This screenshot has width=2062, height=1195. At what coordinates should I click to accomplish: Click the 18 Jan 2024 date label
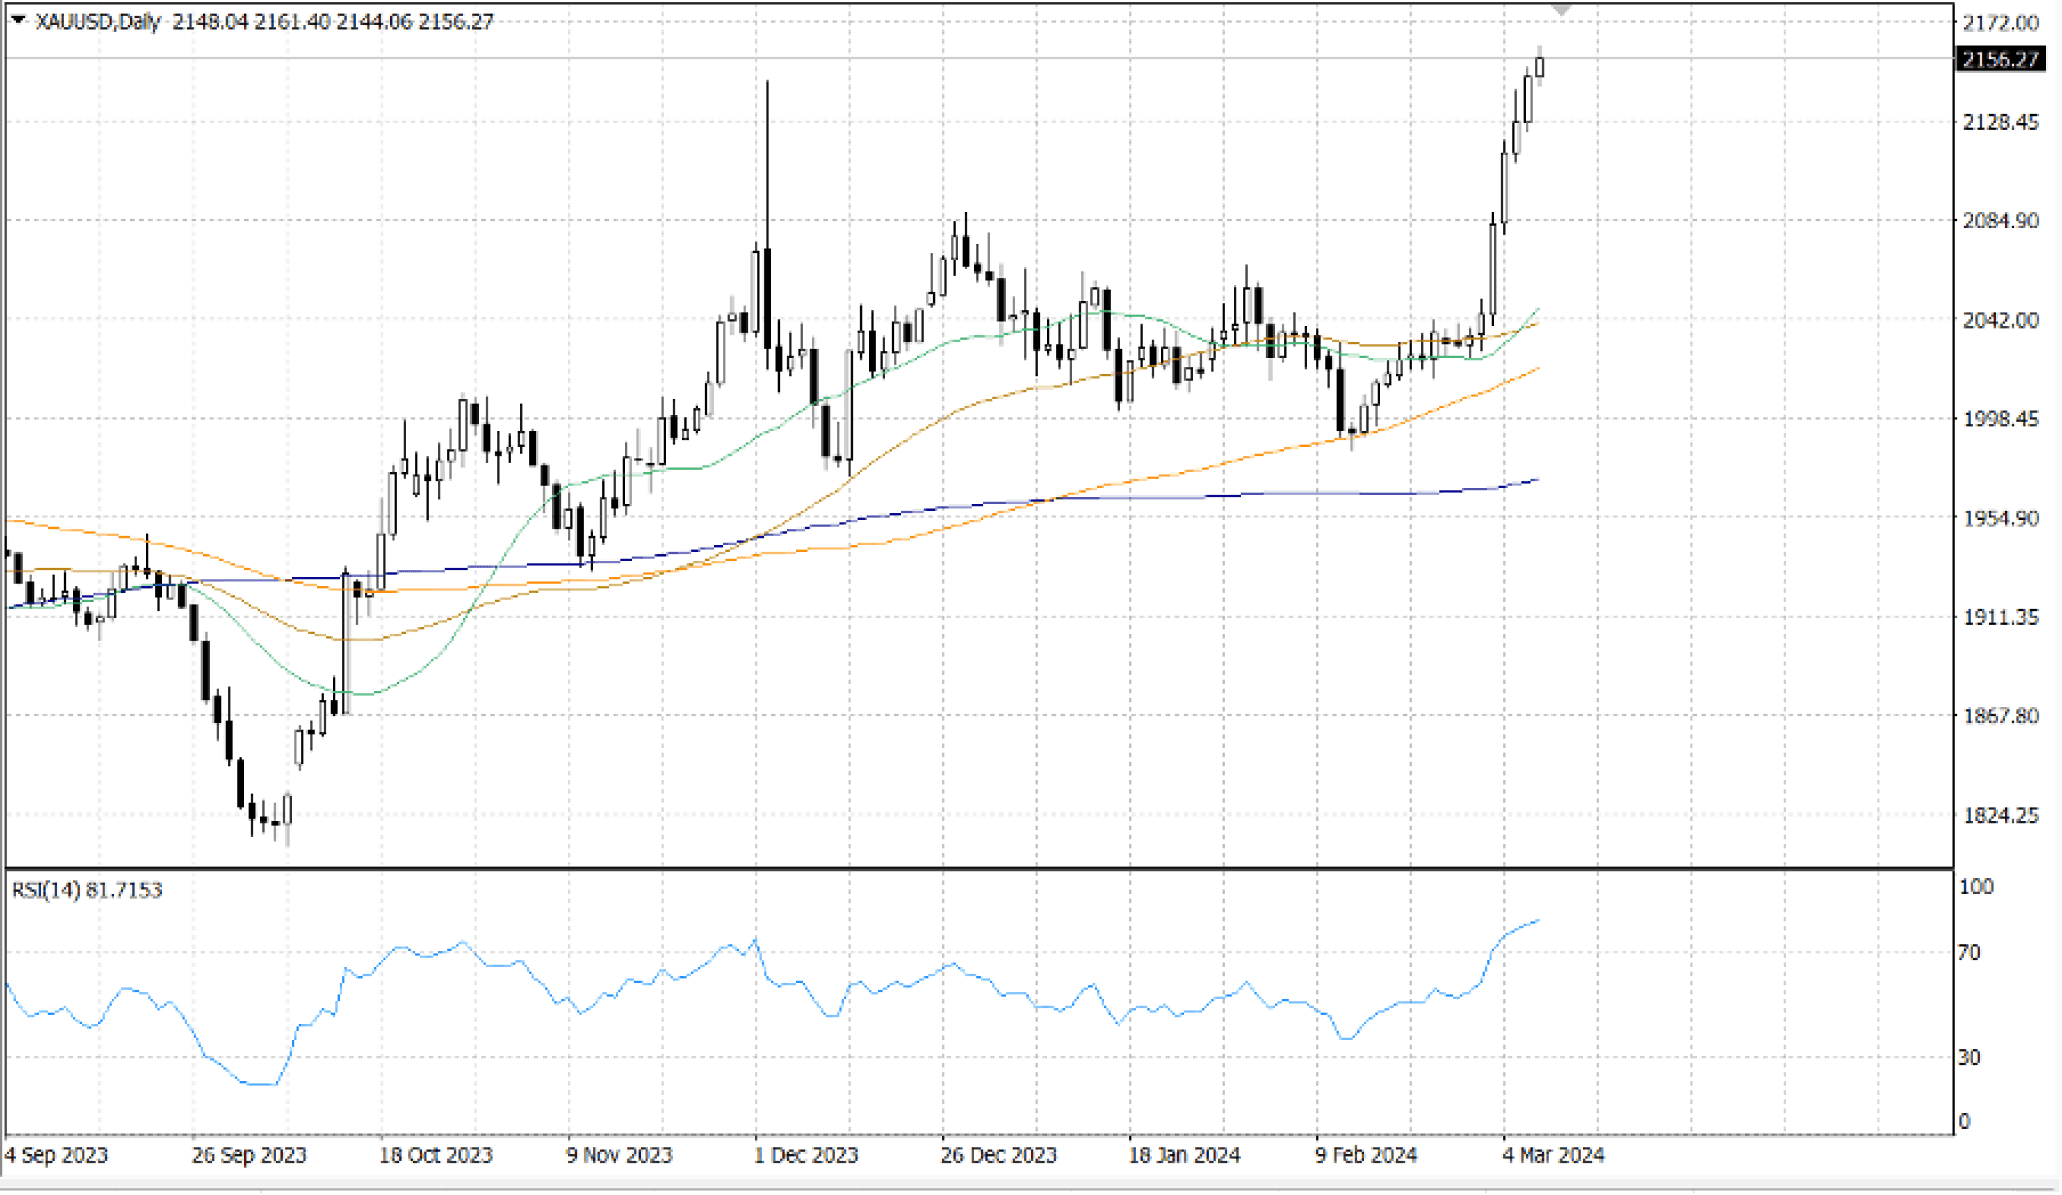pyautogui.click(x=1184, y=1155)
